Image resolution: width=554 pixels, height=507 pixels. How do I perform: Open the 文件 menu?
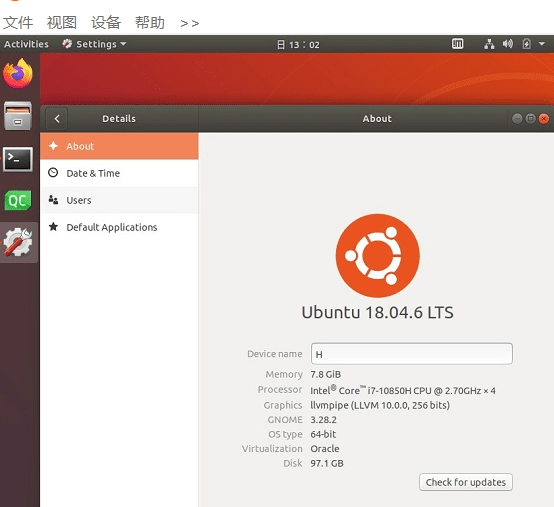pos(18,23)
